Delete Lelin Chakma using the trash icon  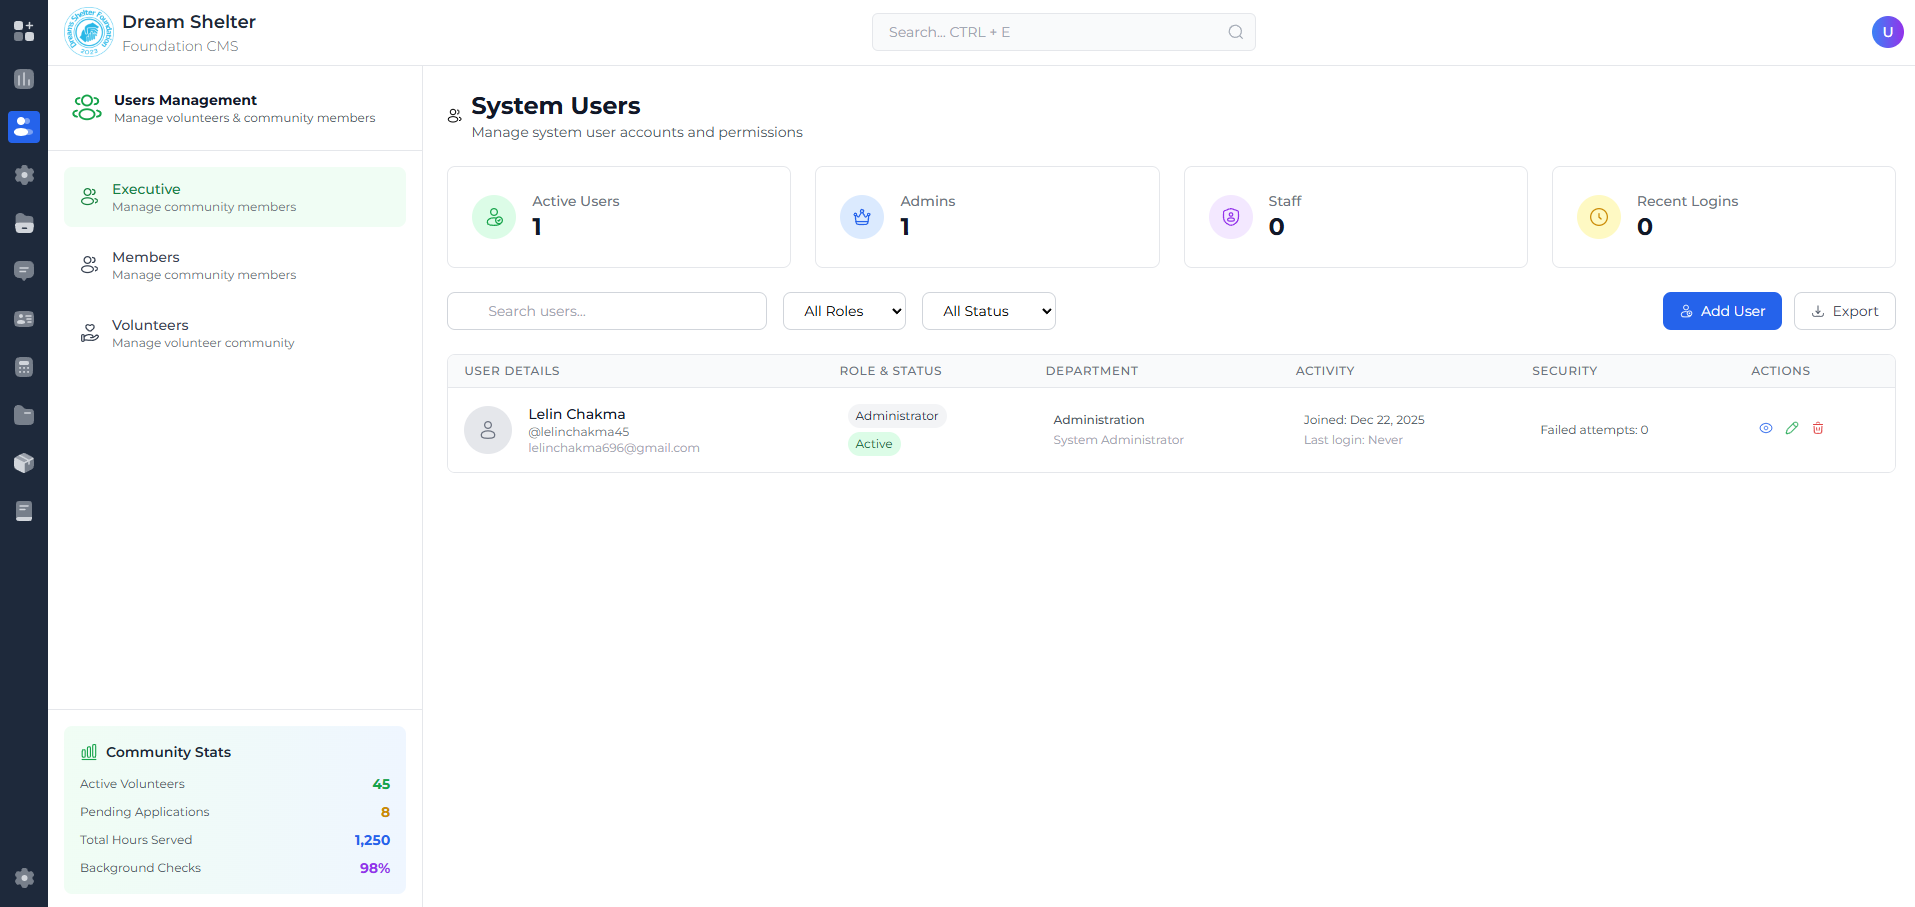pyautogui.click(x=1818, y=428)
